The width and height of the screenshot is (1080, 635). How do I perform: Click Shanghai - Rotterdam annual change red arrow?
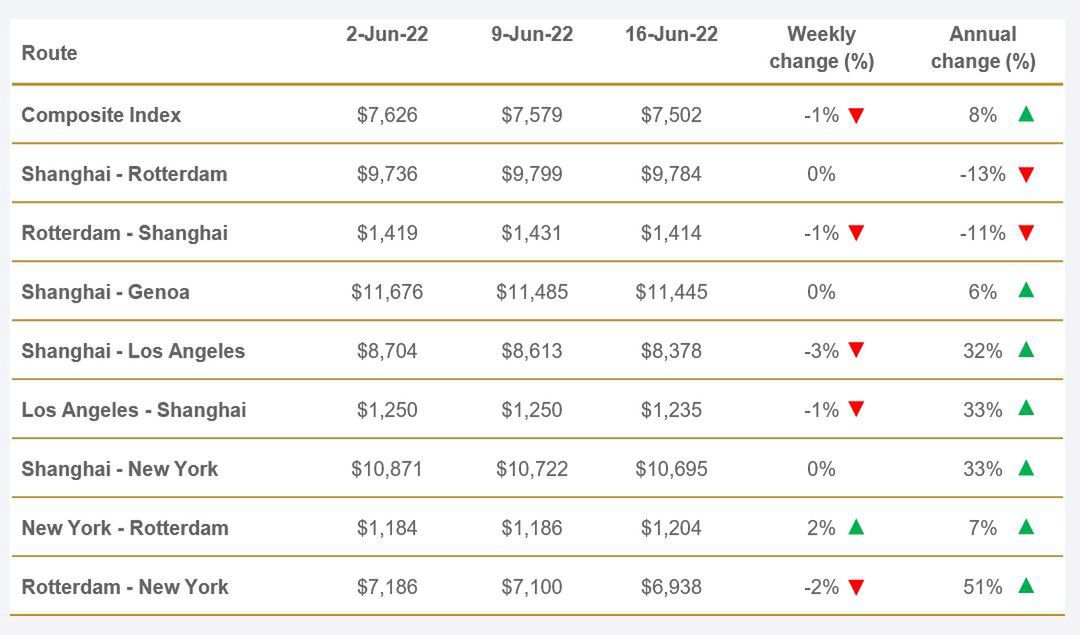coord(1025,175)
